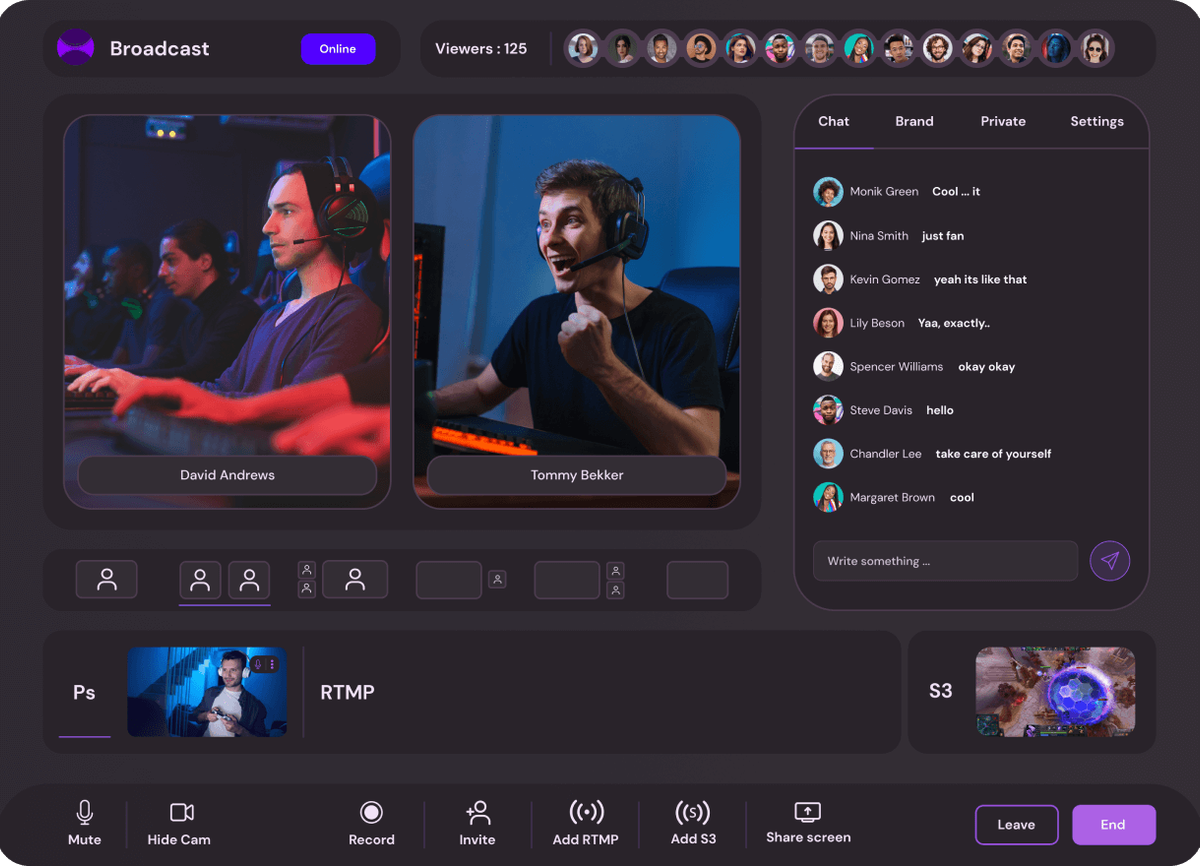
Task: Click the 'okay okay' message
Action: pyautogui.click(x=986, y=366)
